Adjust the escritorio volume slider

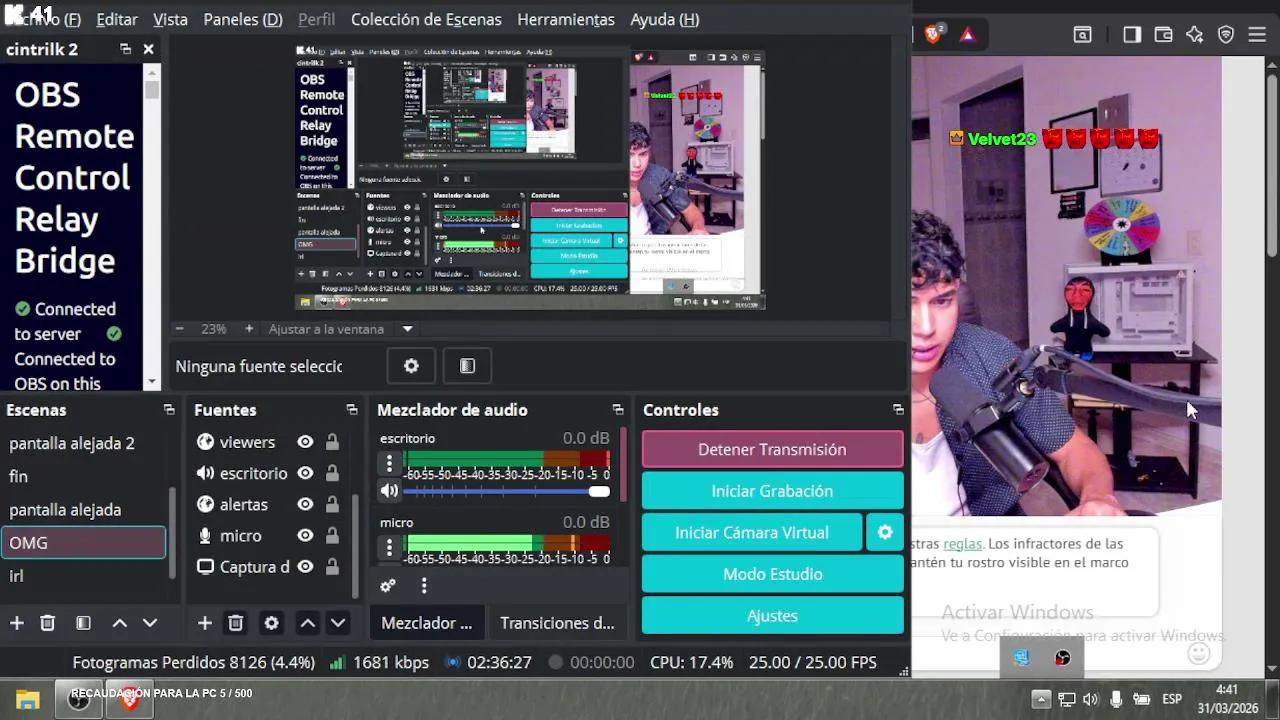point(506,491)
